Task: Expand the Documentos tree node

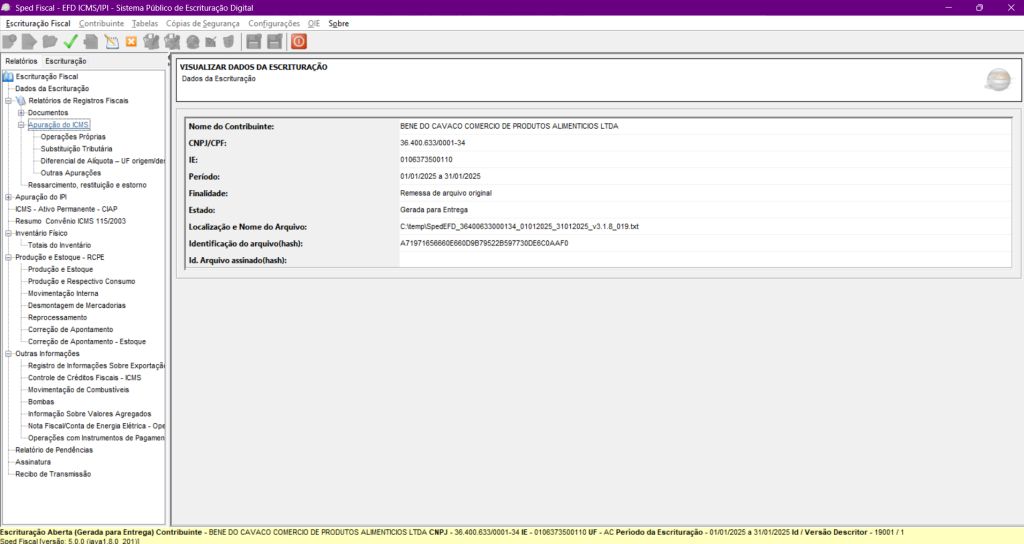Action: (21, 113)
